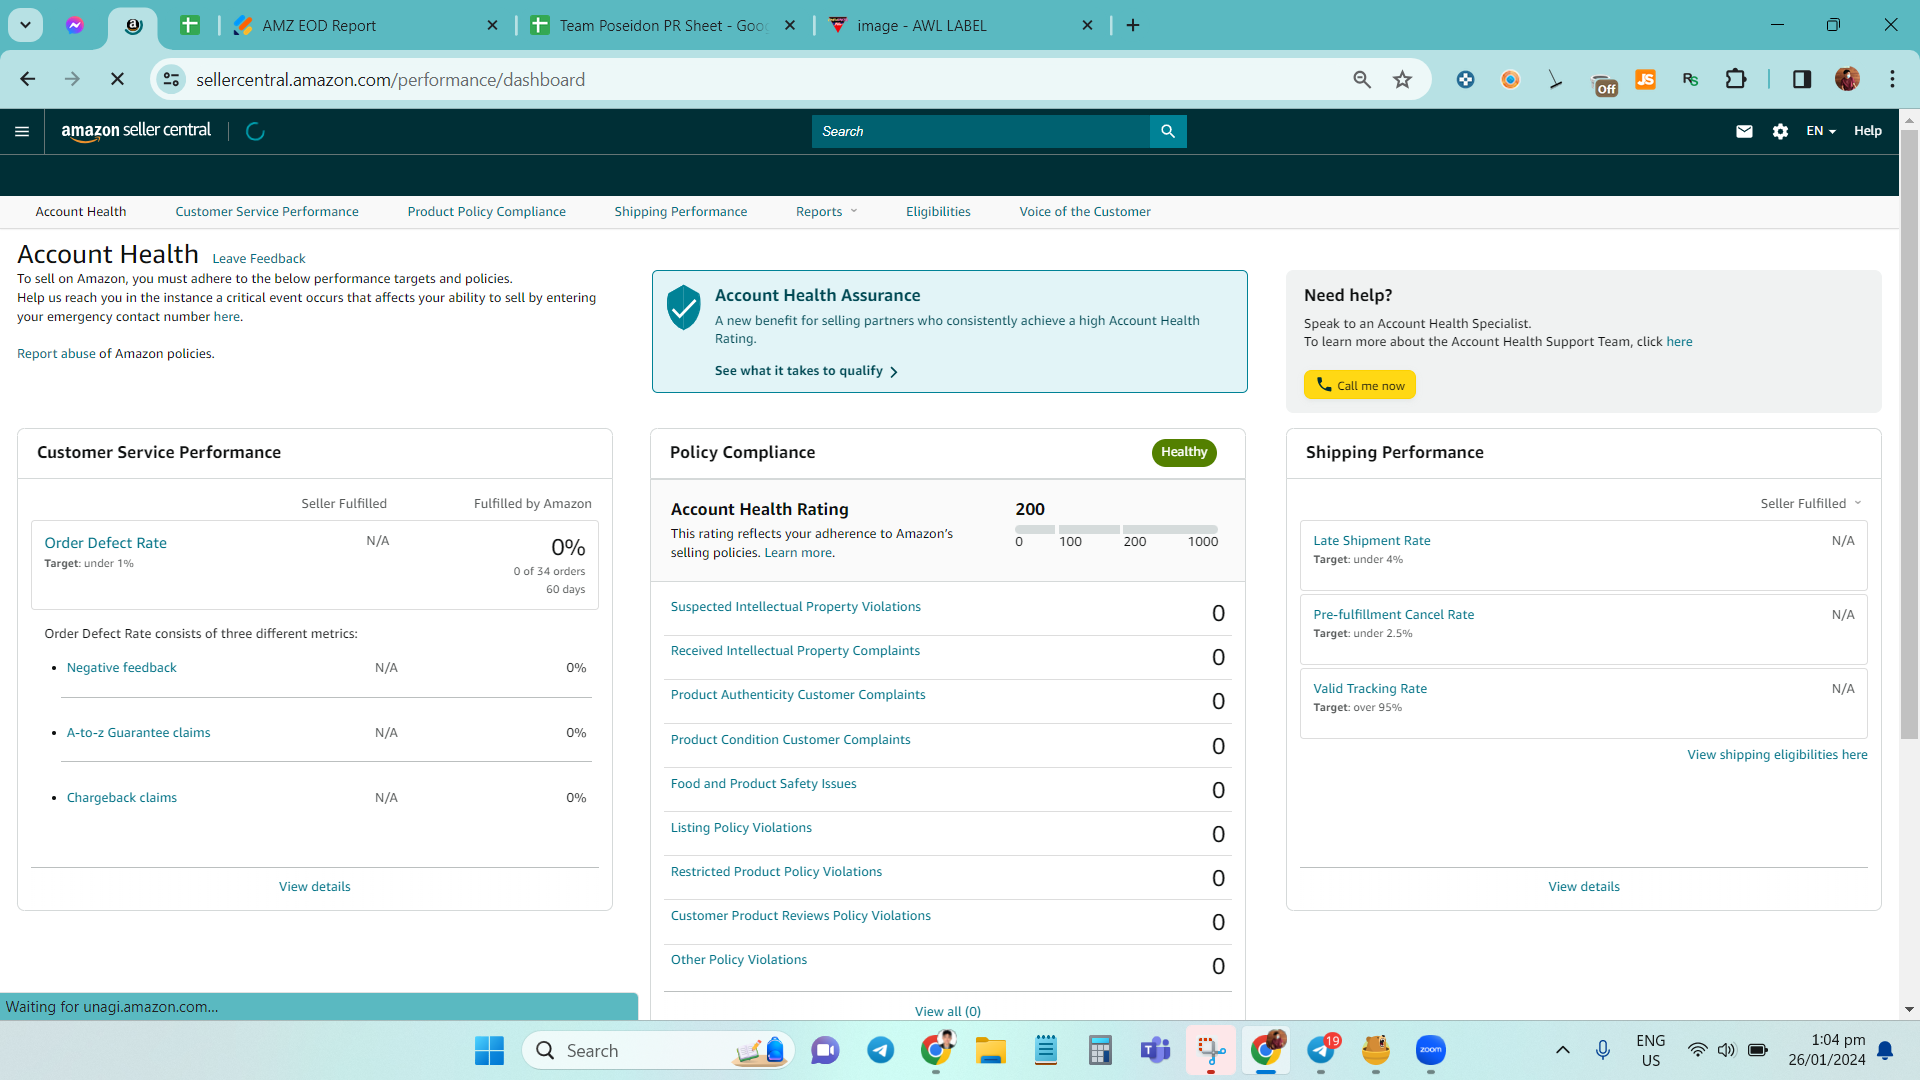This screenshot has height=1080, width=1920.
Task: Open the Customer Service Performance tab
Action: pos(267,211)
